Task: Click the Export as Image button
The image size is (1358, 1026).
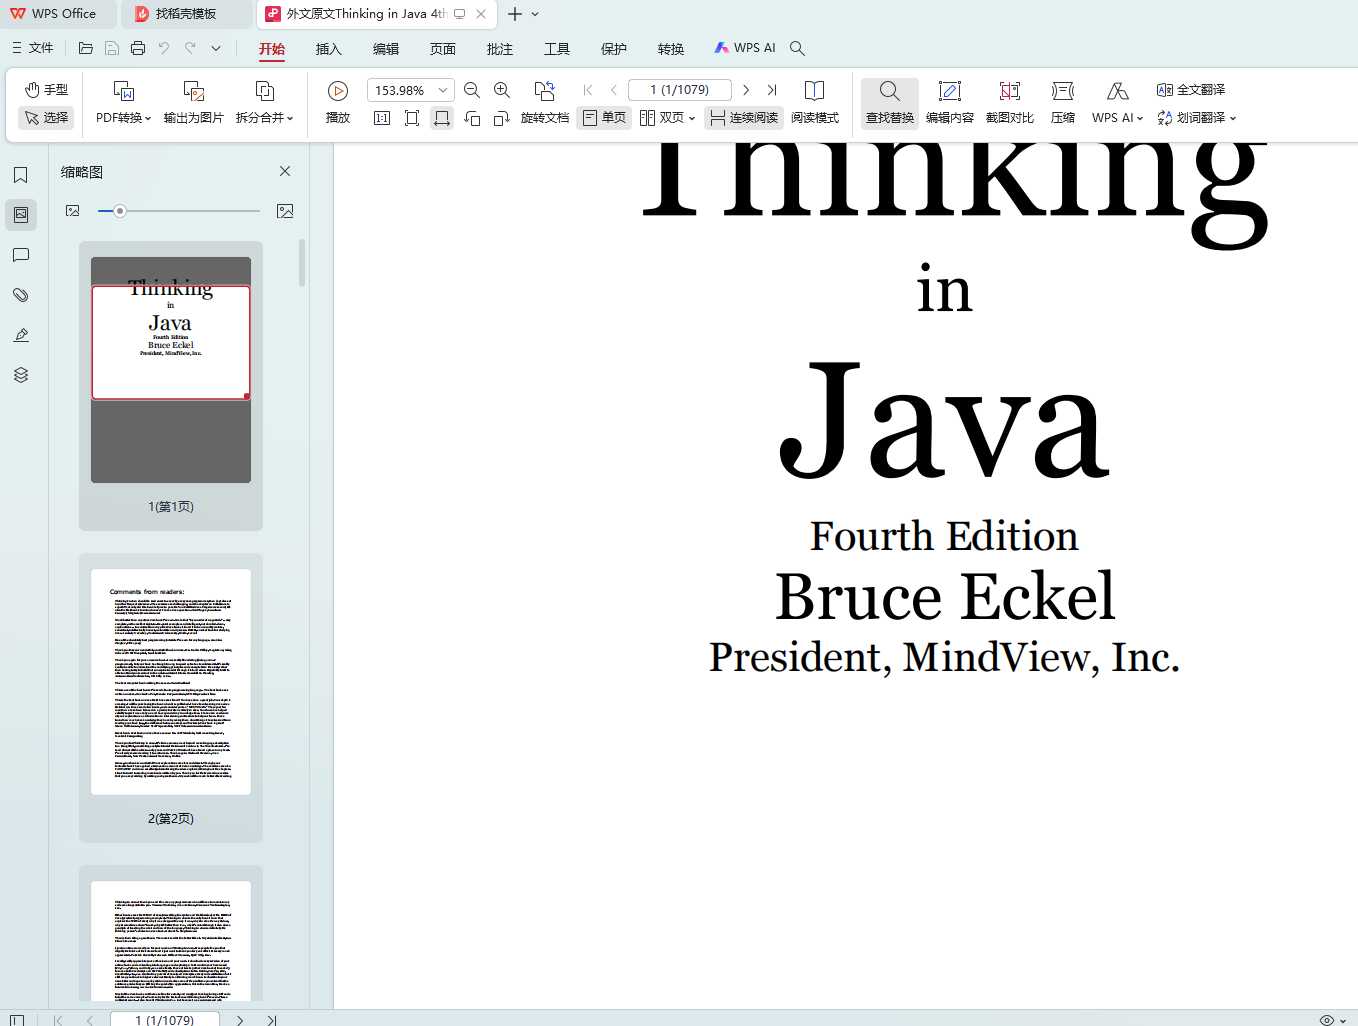Action: pyautogui.click(x=194, y=103)
